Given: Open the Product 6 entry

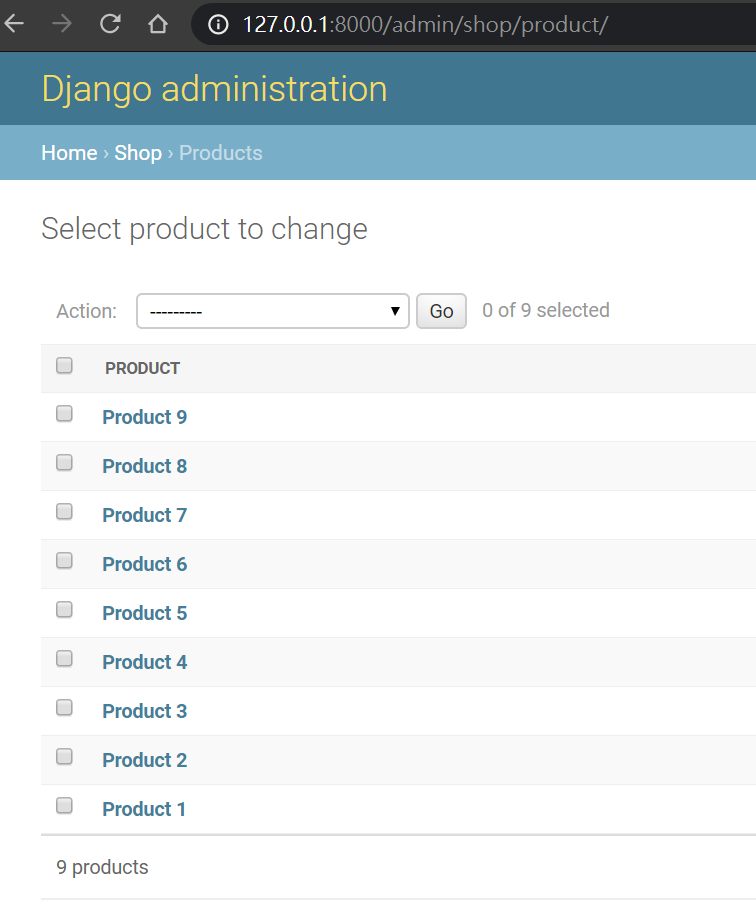Looking at the screenshot, I should (145, 564).
